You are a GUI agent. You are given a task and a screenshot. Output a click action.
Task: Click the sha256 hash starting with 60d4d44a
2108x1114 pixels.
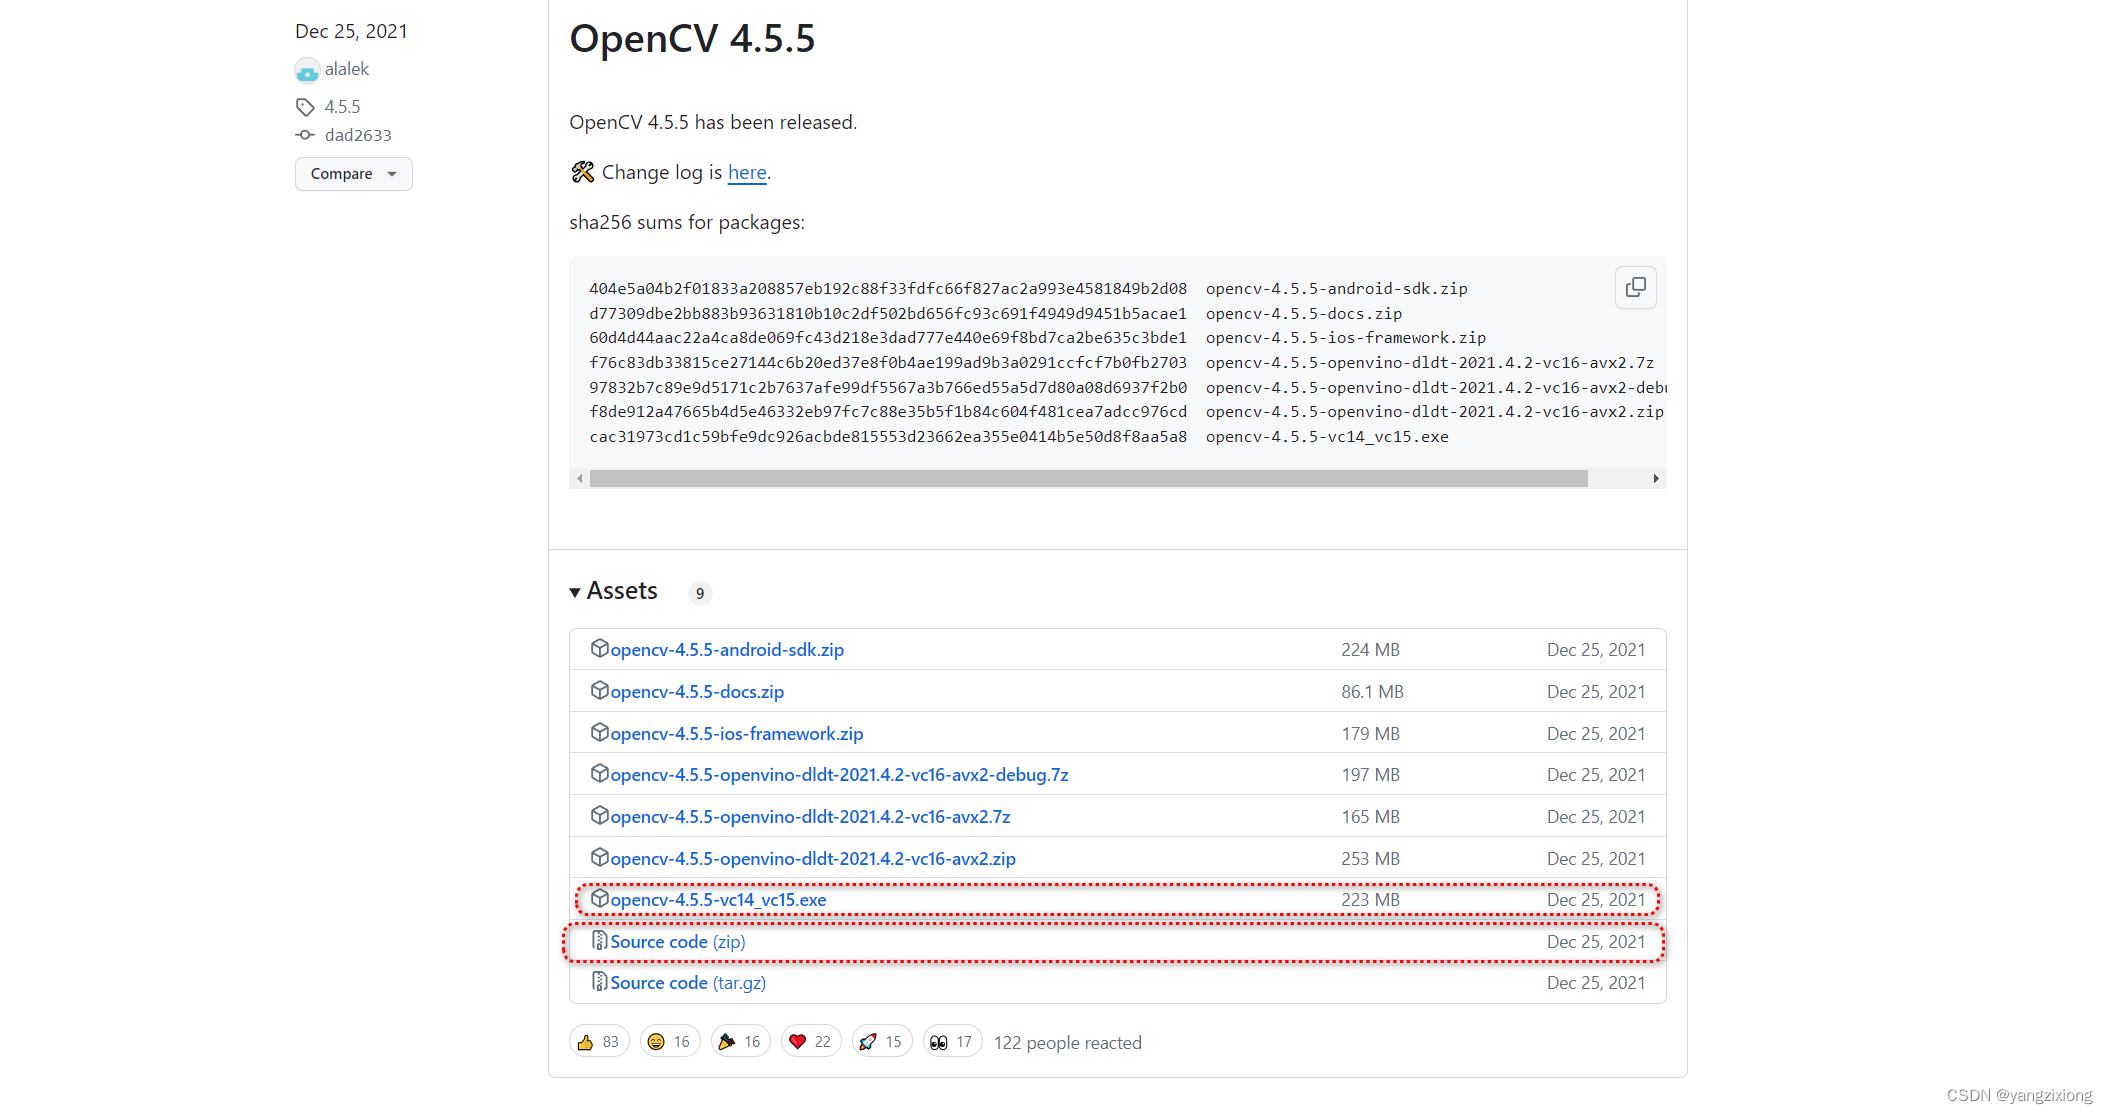coord(888,338)
